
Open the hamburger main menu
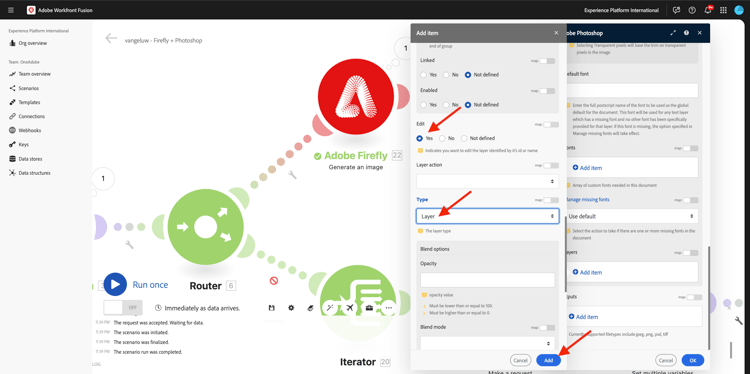pos(11,10)
